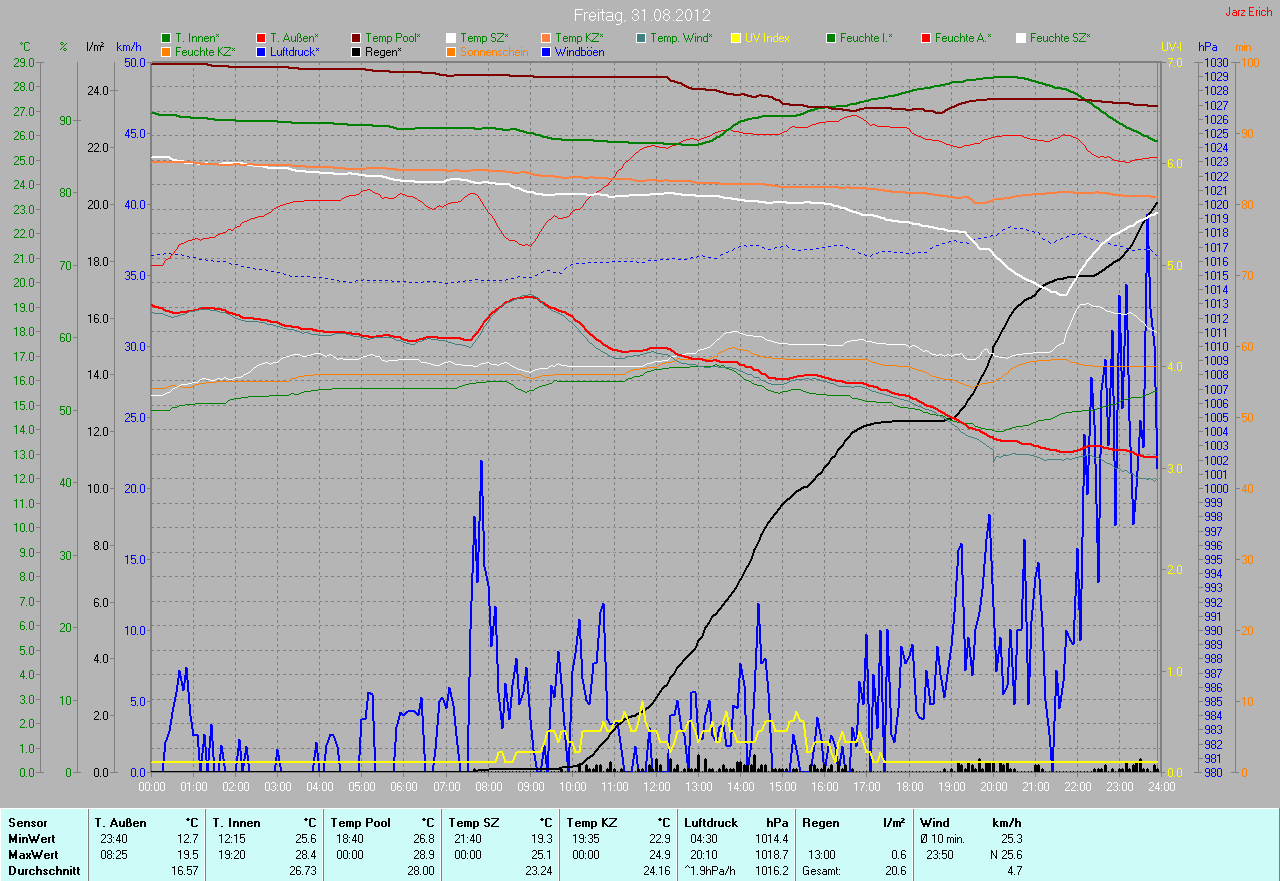Click the 'Sensor' row header in table
Screen dimensions: 1280x881
27,822
